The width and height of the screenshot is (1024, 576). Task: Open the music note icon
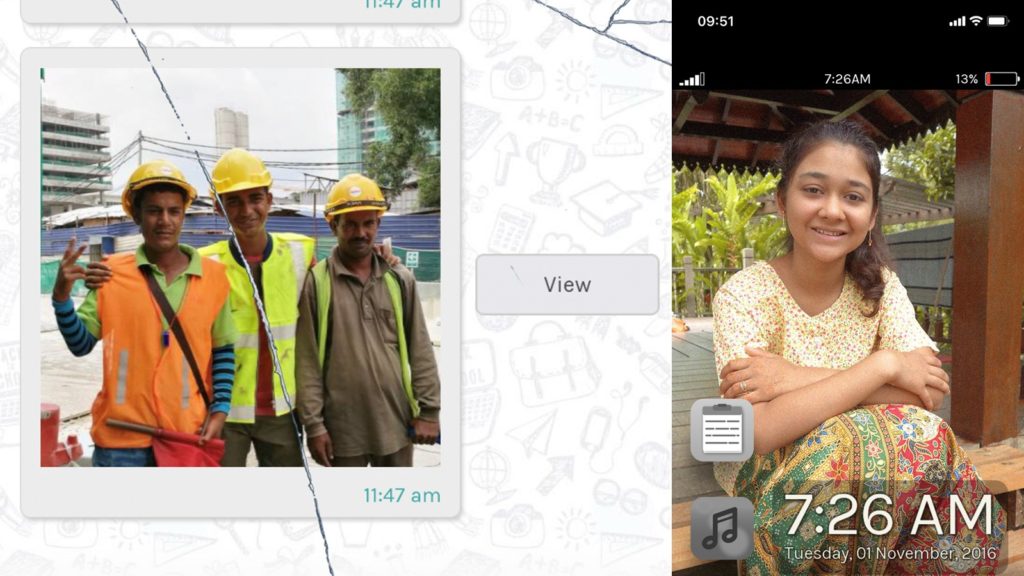(x=722, y=528)
